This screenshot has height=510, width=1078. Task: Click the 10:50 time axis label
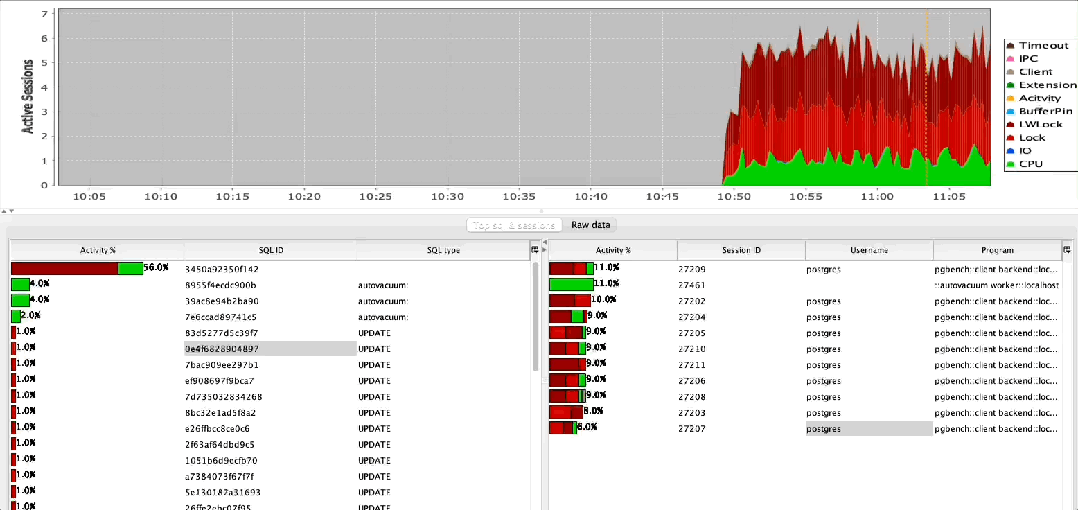[x=734, y=197]
